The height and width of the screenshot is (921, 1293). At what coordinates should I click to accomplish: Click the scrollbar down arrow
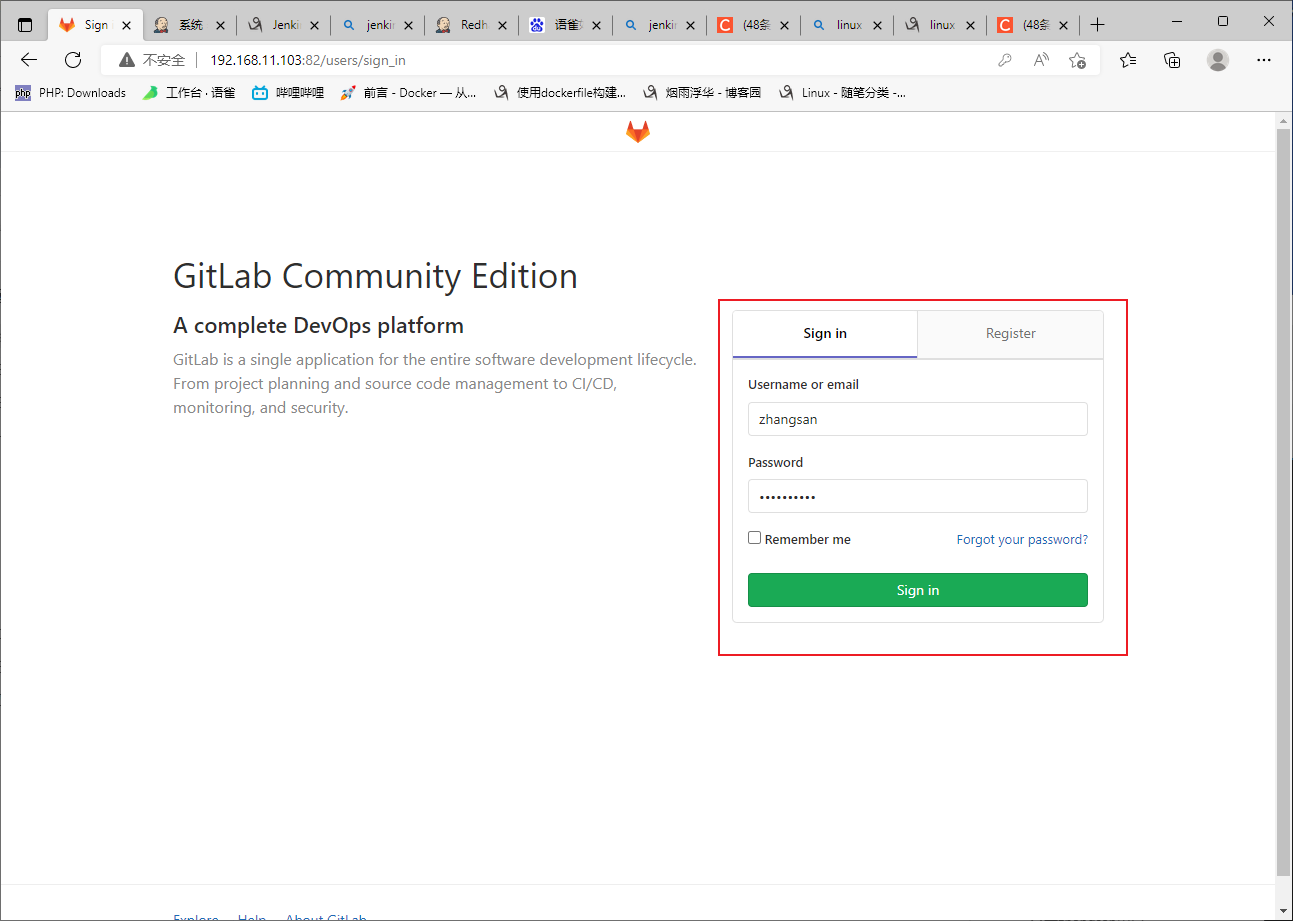pos(1284,911)
